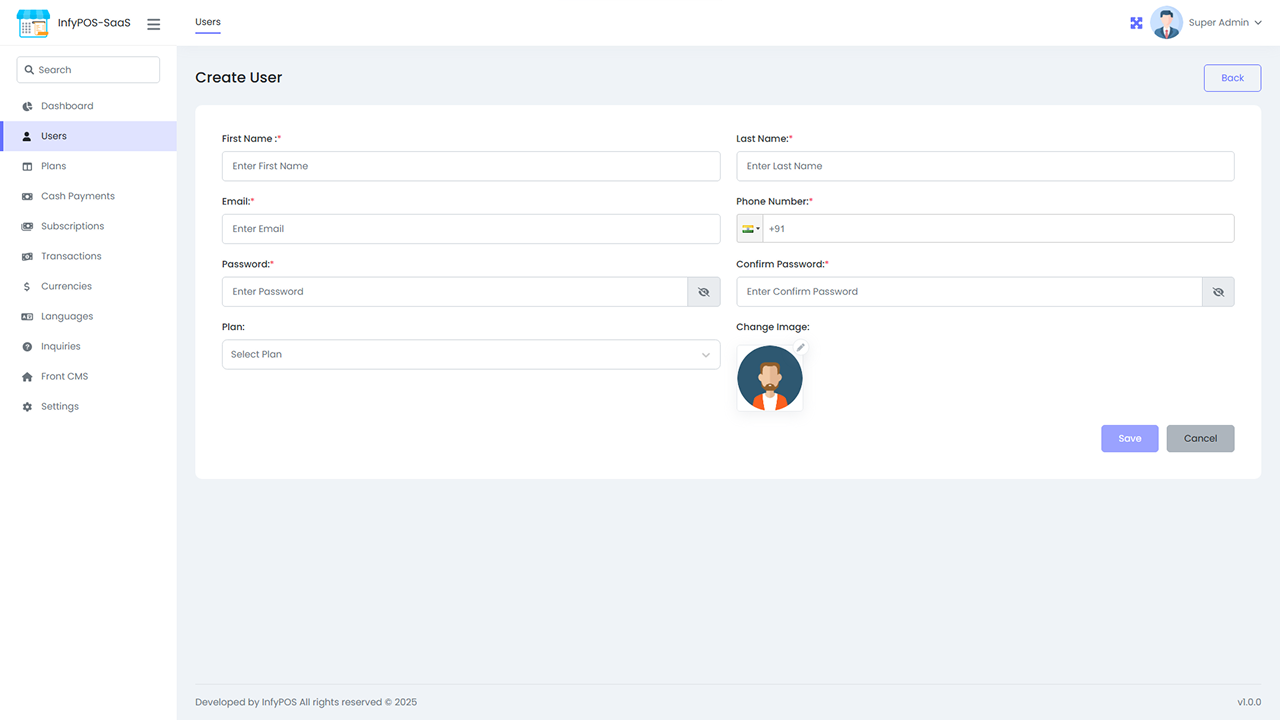Select the Currencies dollar icon
Image resolution: width=1280 pixels, height=720 pixels.
pyautogui.click(x=24, y=286)
